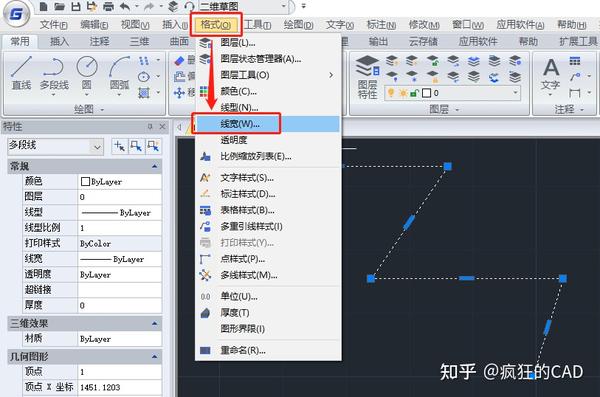Choose 文字样式(S)... menu item
This screenshot has height=397, width=600.
point(267,178)
